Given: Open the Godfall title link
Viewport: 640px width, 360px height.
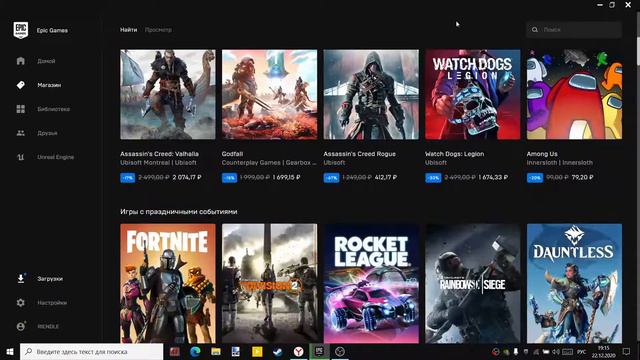Looking at the screenshot, I should (x=232, y=154).
